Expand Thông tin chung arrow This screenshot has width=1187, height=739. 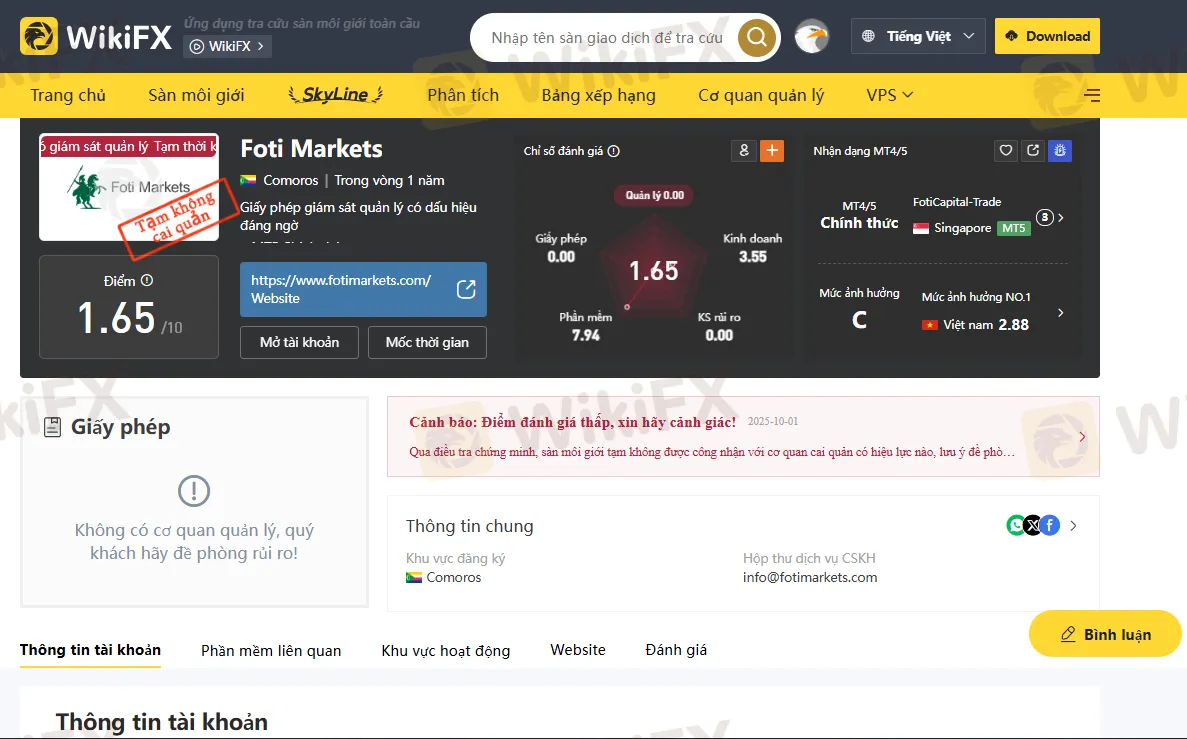1073,525
